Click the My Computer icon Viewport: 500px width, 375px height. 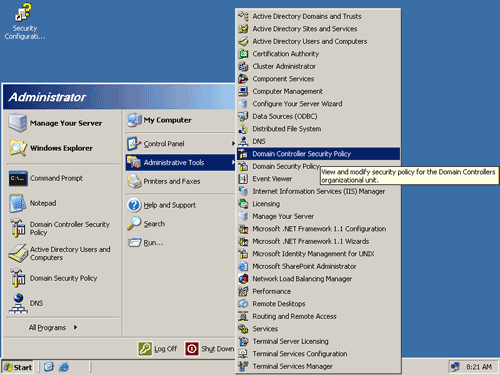pos(134,120)
